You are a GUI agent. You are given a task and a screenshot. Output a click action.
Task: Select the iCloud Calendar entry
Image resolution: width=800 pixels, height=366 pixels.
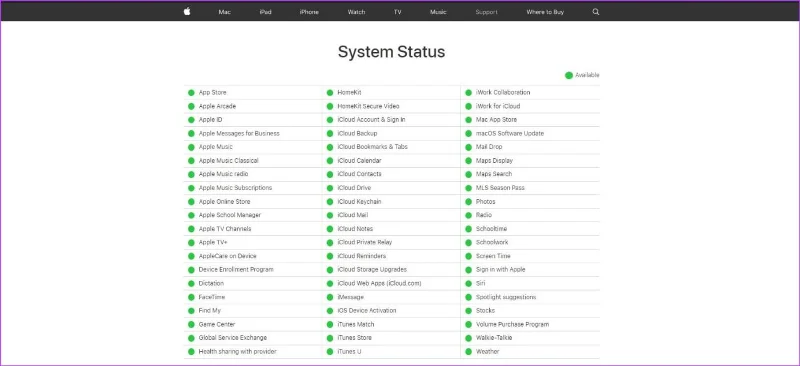[359, 161]
